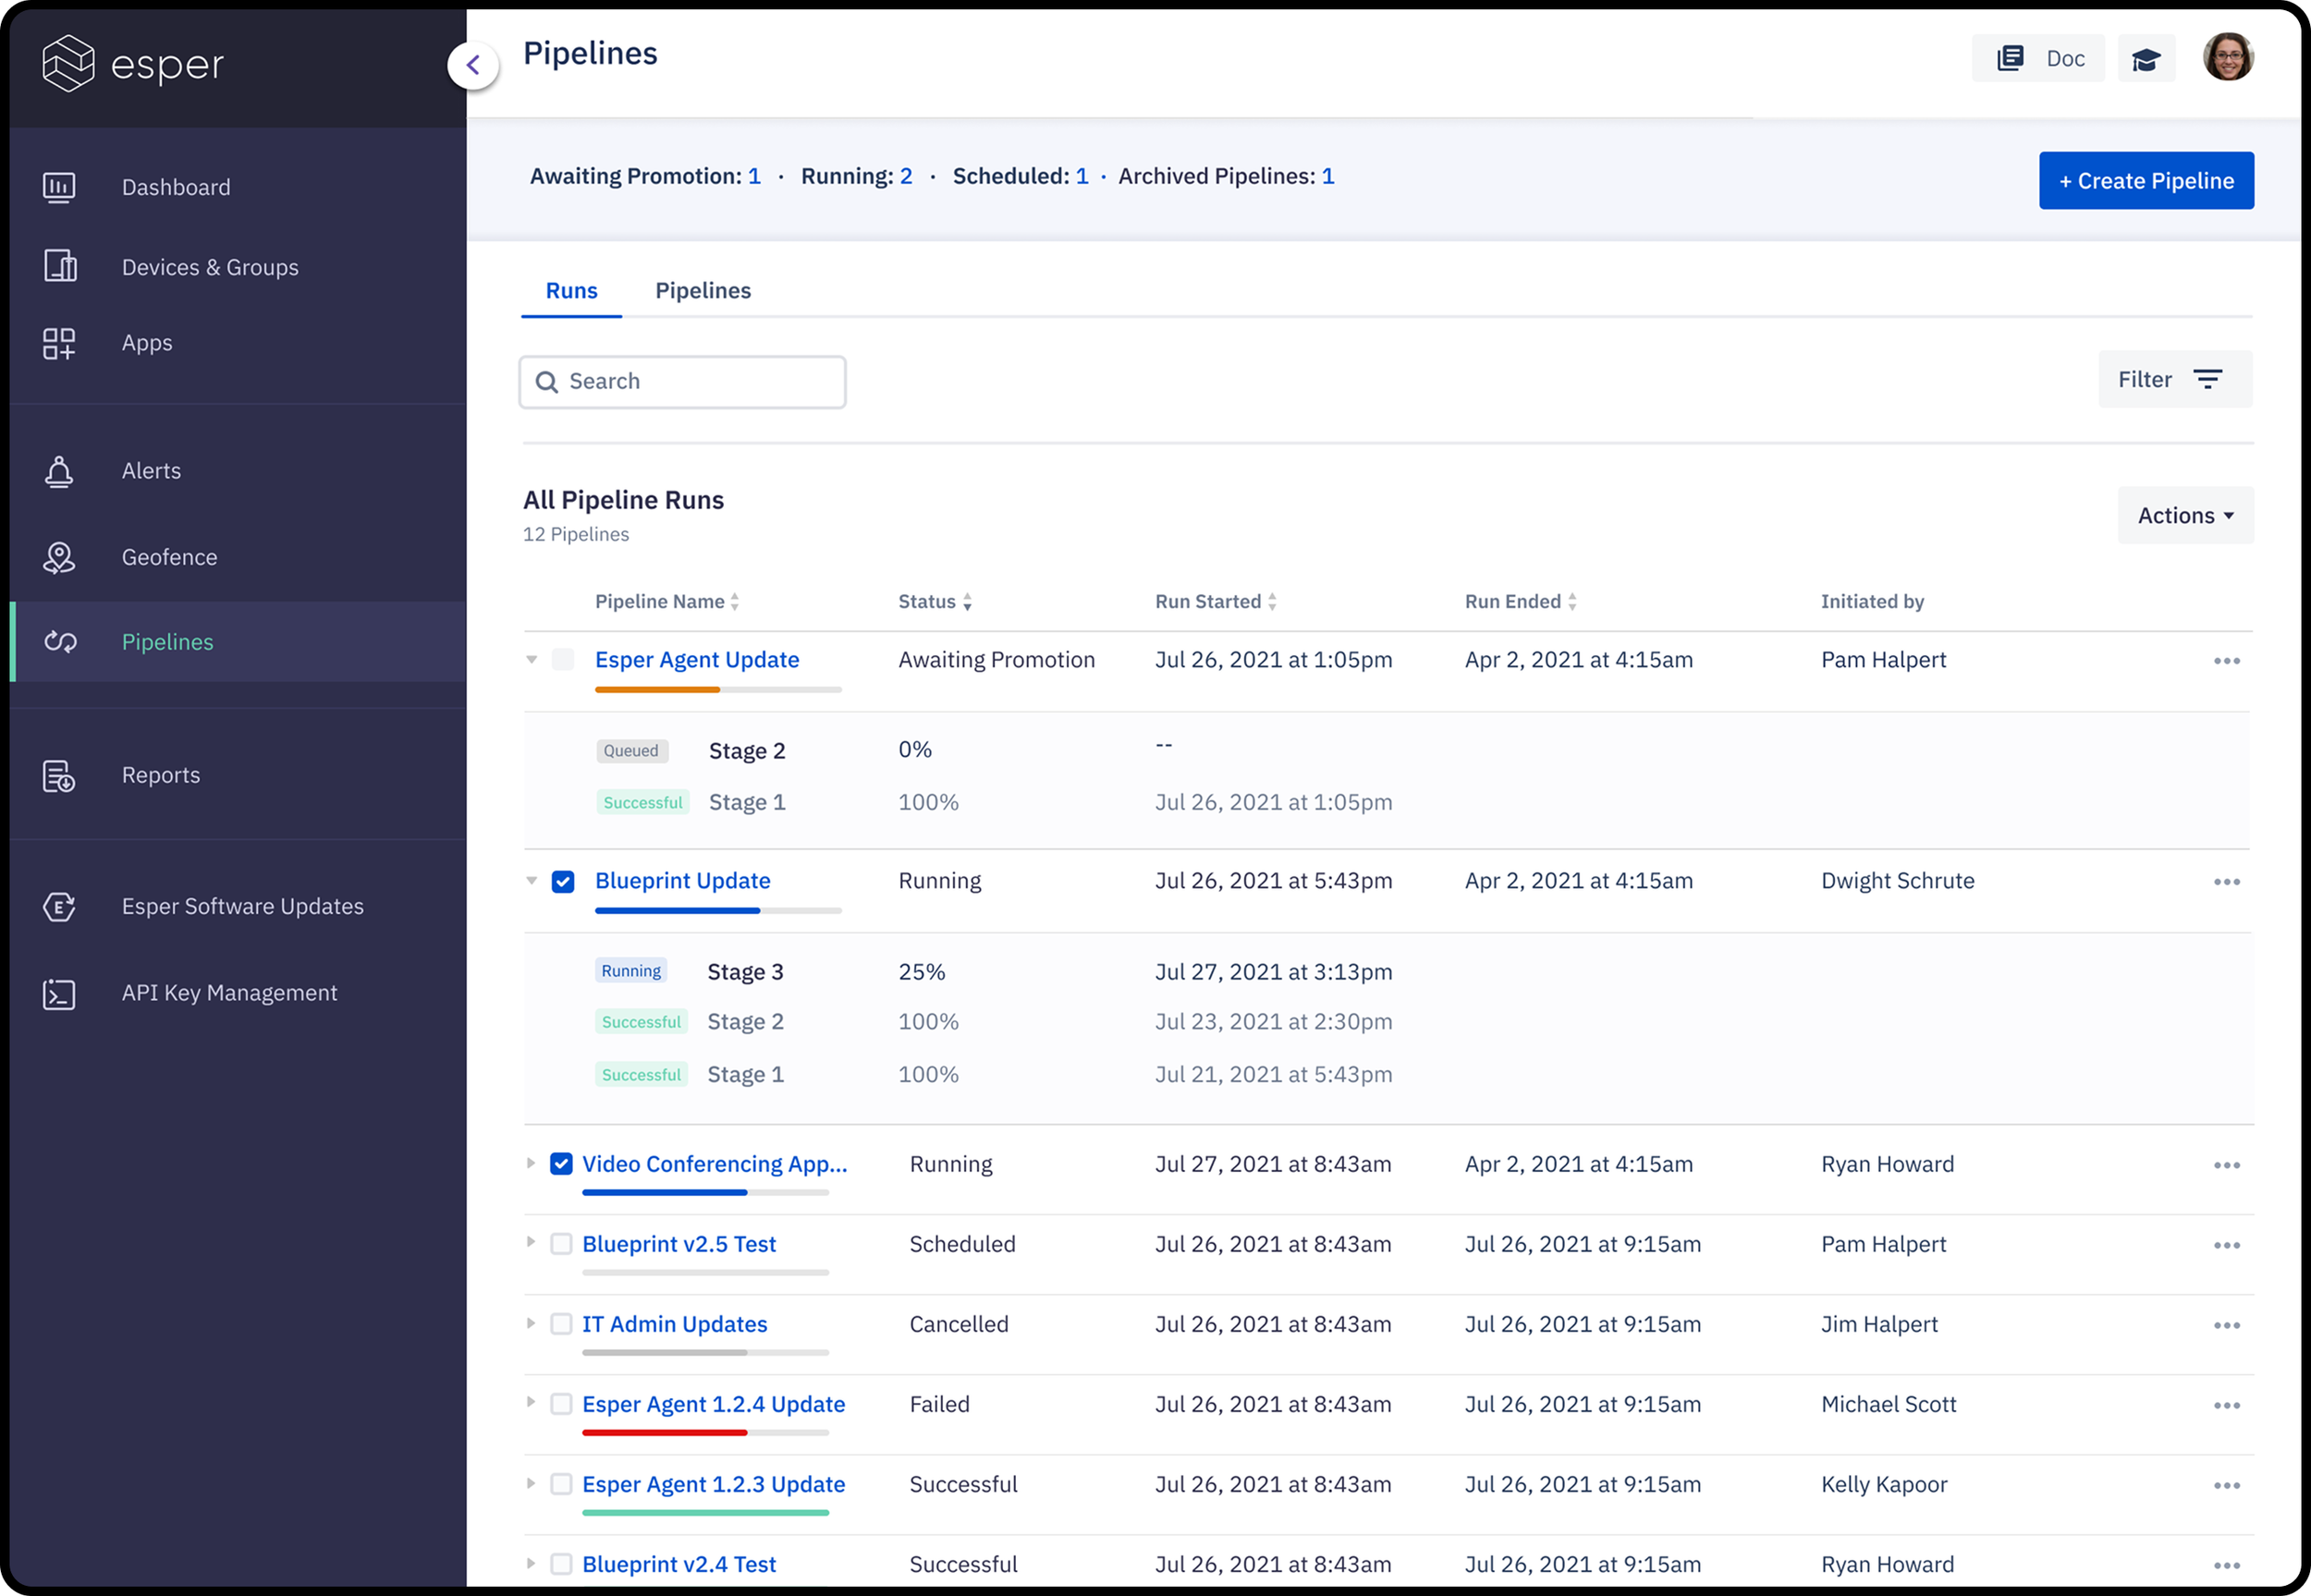Collapse sidebar with the chevron arrow button
Viewport: 2311px width, 1596px height.
click(x=473, y=66)
